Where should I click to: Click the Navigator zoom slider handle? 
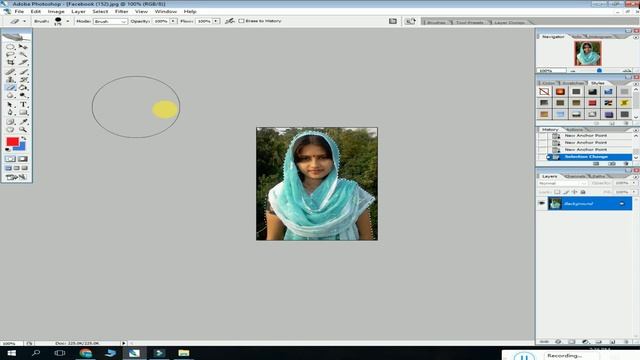click(x=599, y=71)
